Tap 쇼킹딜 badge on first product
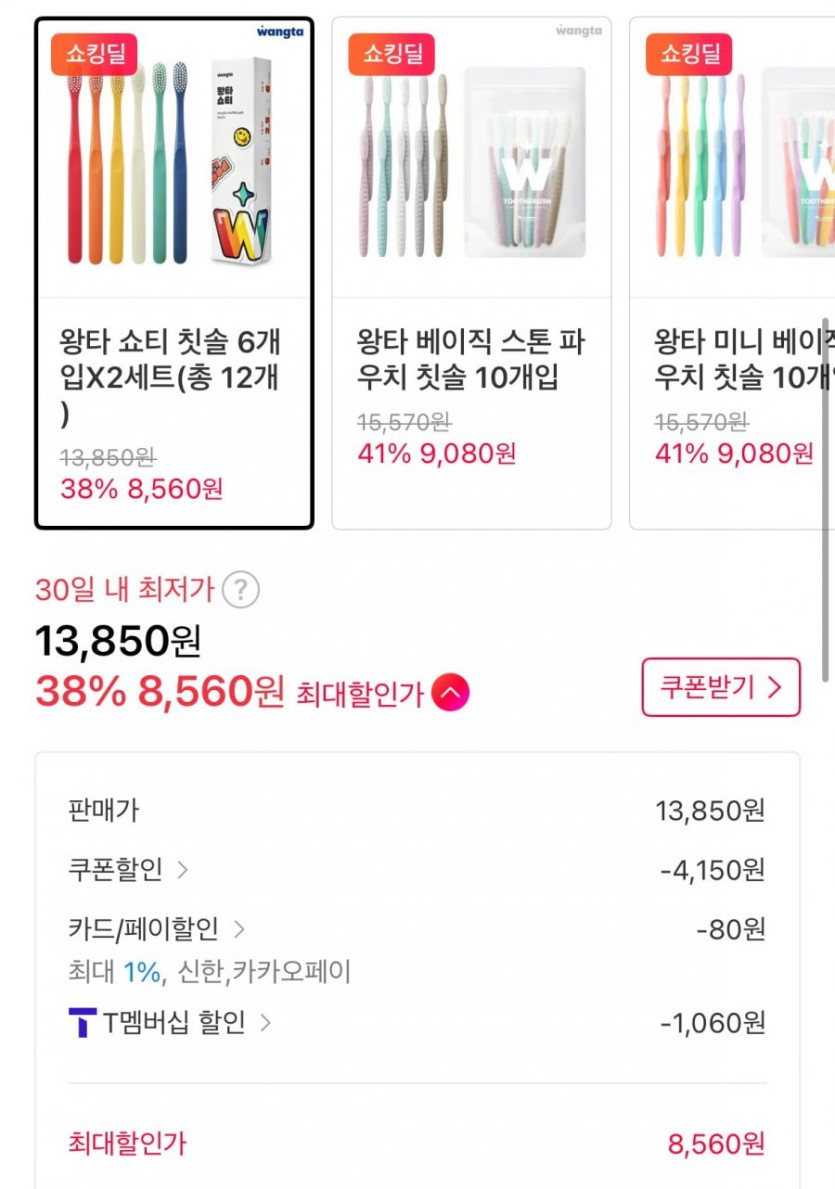This screenshot has height=1189, width=835. (94, 54)
